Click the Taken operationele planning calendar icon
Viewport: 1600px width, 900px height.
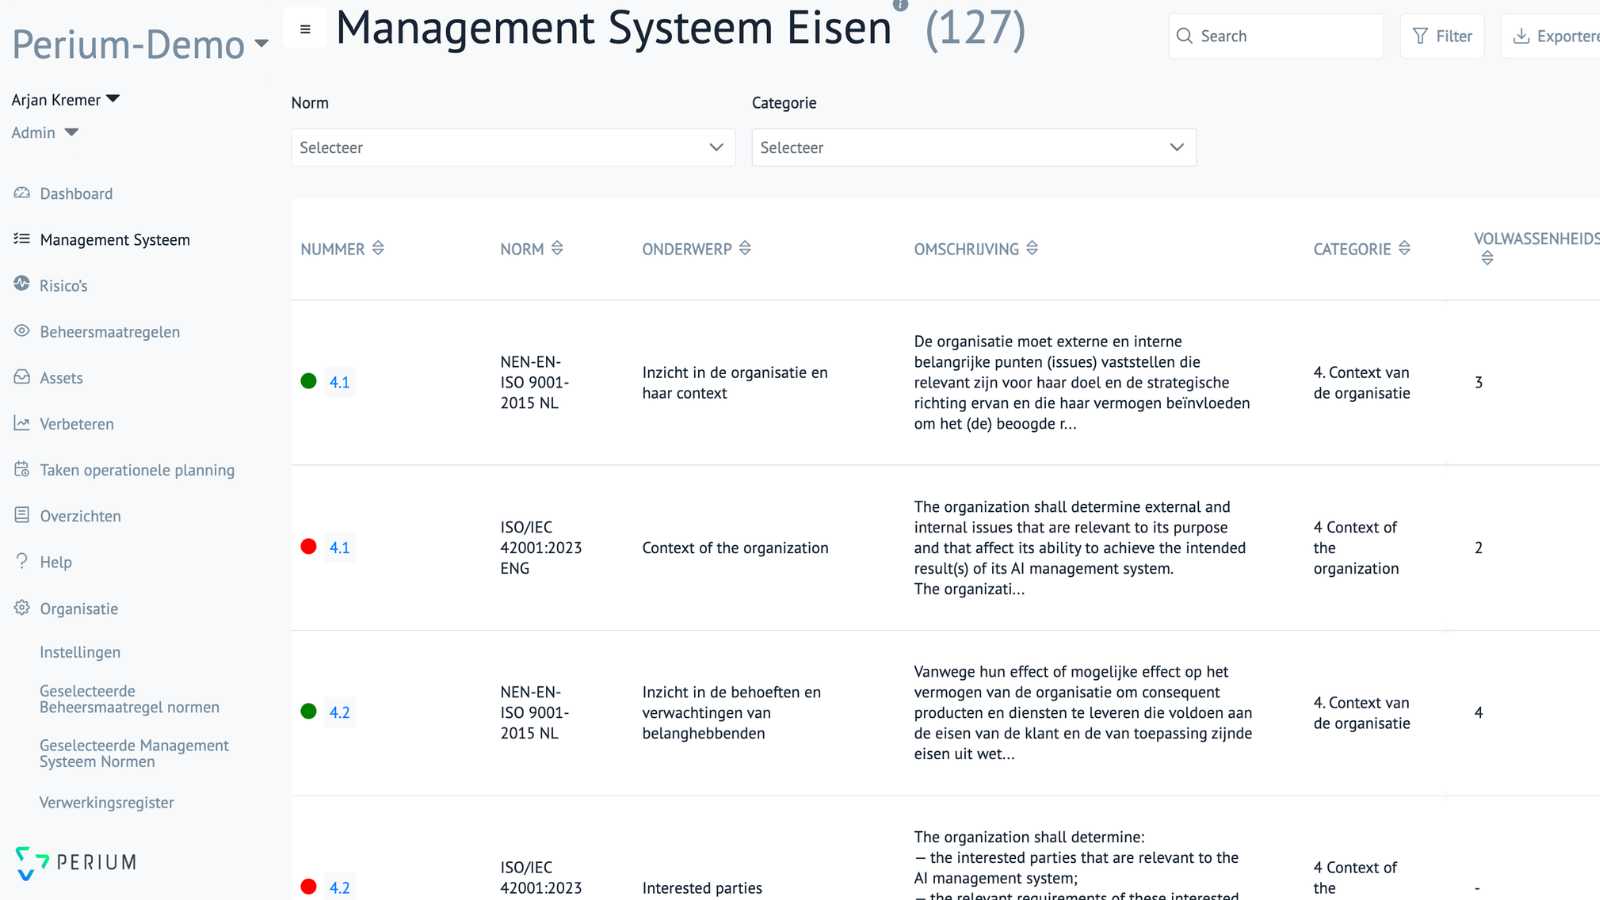click(22, 469)
